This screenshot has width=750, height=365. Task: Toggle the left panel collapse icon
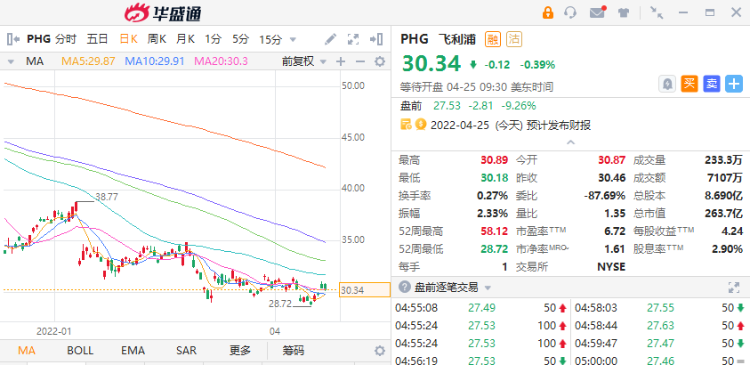point(13,39)
